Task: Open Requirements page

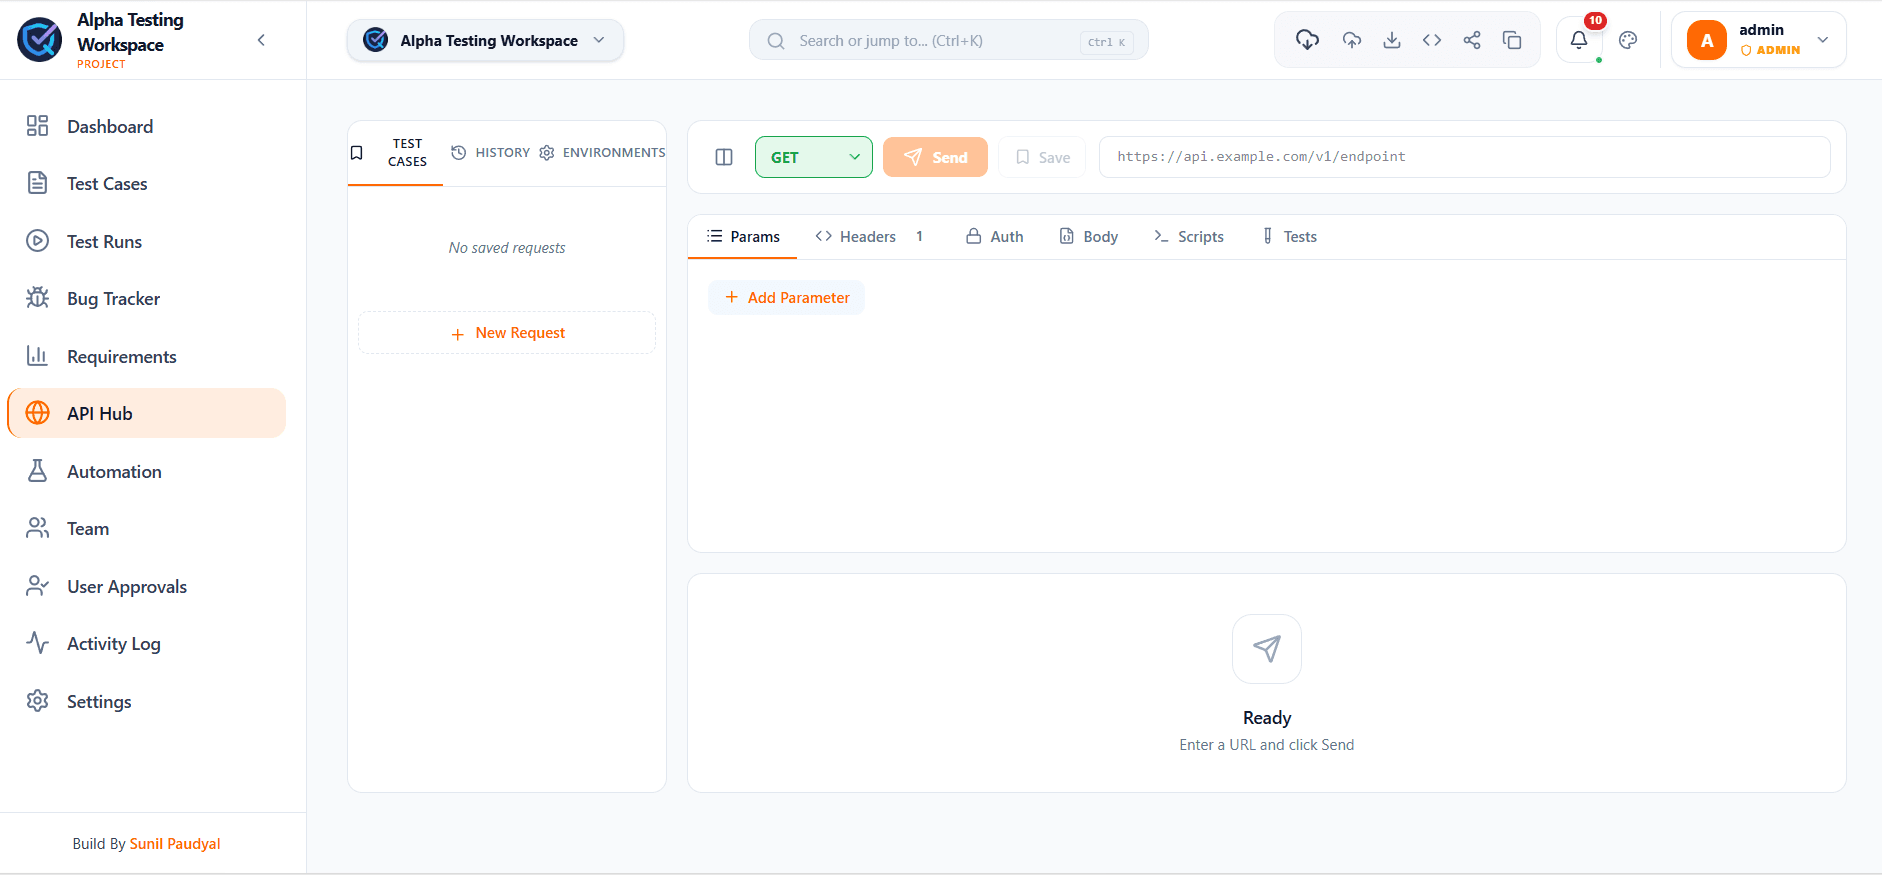Action: click(x=146, y=356)
